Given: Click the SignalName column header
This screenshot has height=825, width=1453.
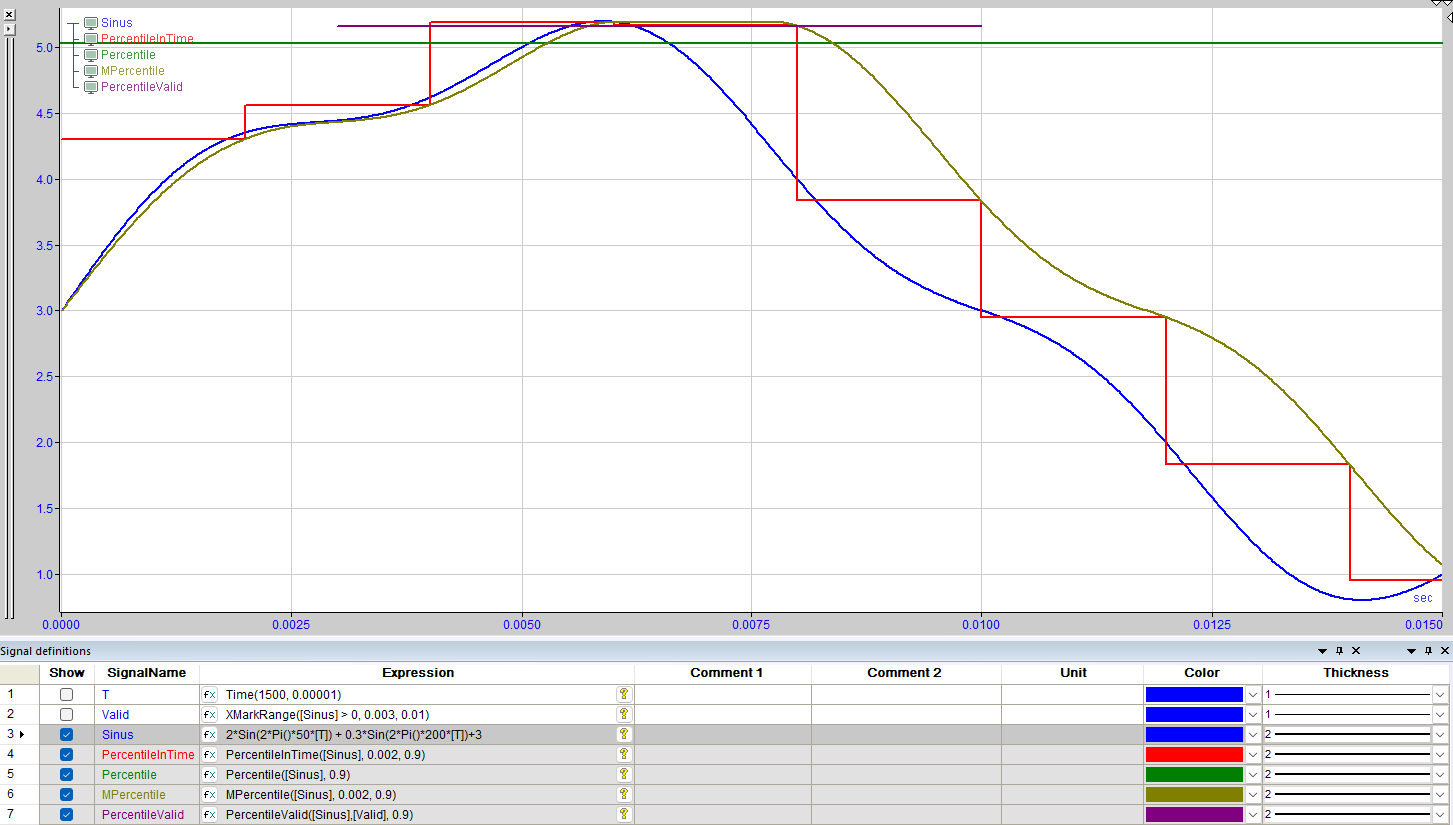Looking at the screenshot, I should [147, 673].
